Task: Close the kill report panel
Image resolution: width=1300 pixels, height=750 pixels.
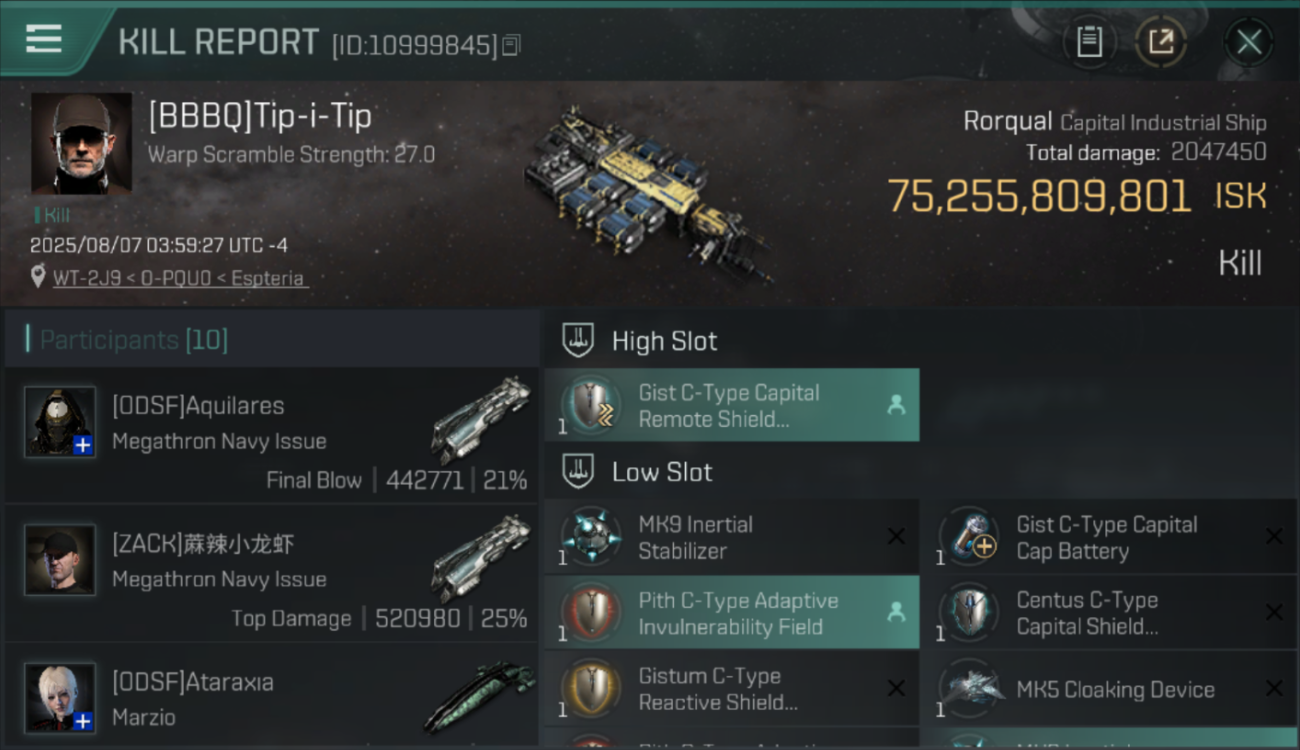Action: coord(1249,42)
